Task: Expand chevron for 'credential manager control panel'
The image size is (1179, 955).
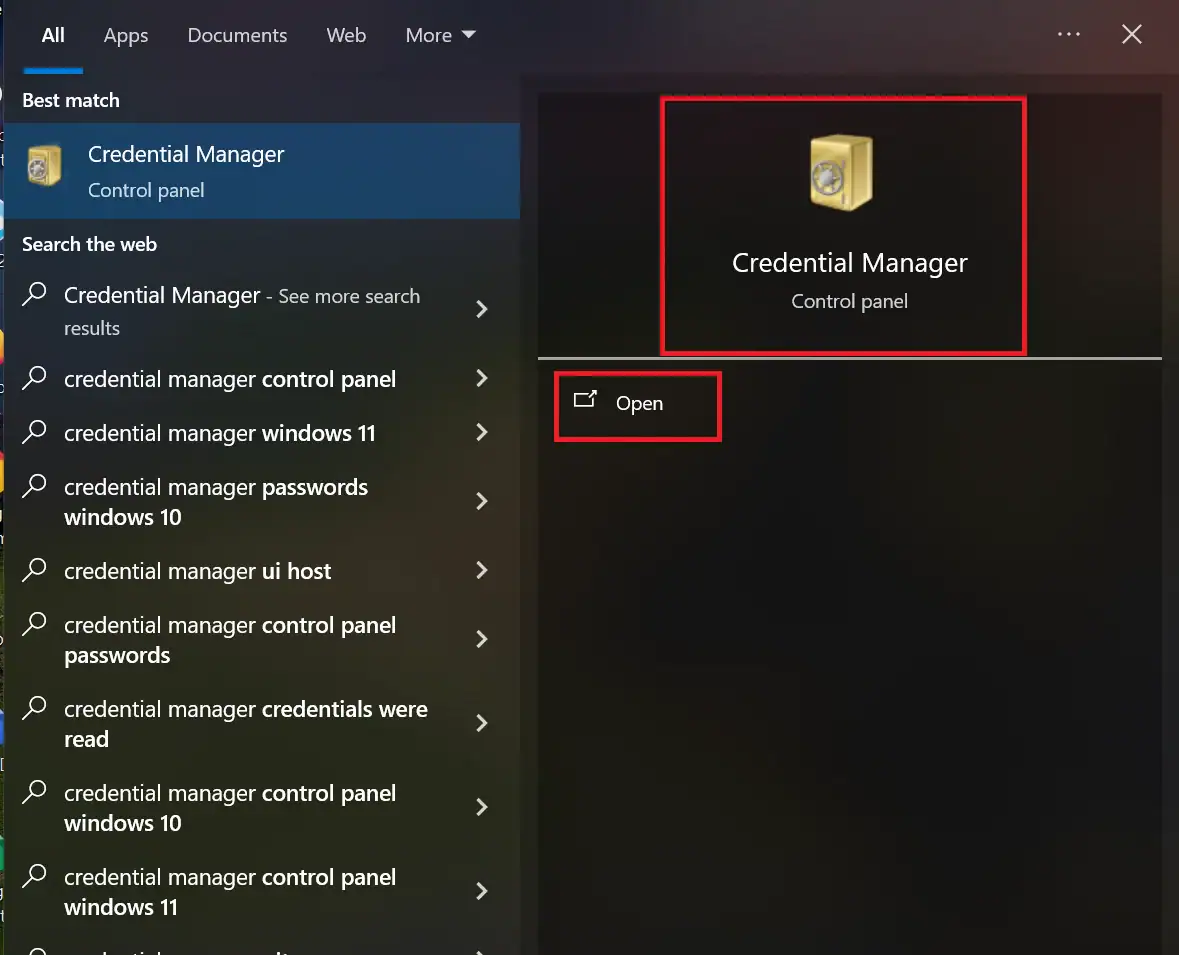Action: (x=482, y=379)
